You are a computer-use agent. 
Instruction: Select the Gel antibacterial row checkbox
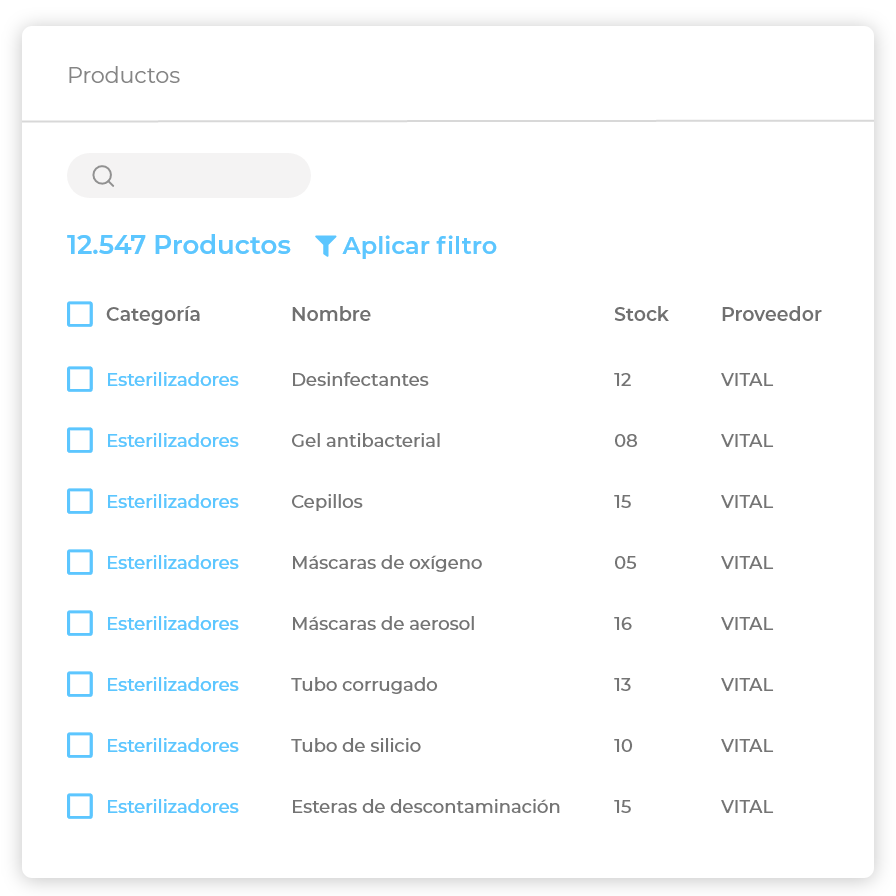tap(80, 441)
